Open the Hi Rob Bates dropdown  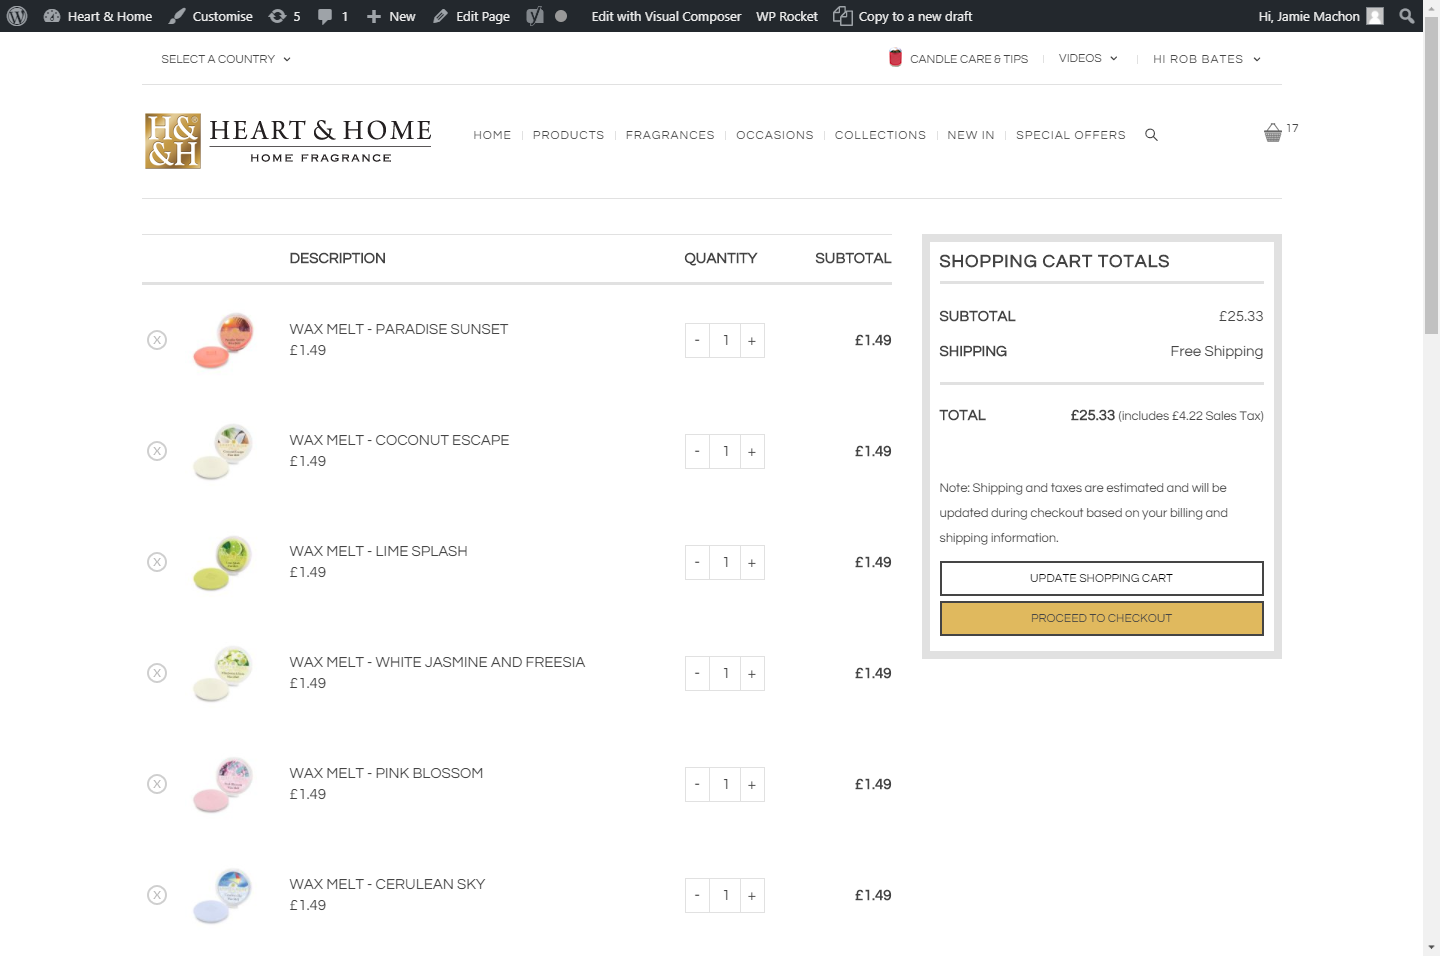tap(1204, 59)
